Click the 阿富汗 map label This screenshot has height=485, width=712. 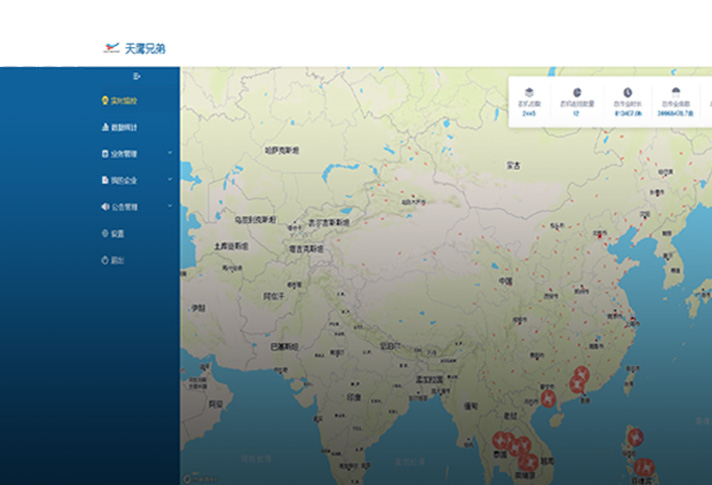click(x=274, y=297)
